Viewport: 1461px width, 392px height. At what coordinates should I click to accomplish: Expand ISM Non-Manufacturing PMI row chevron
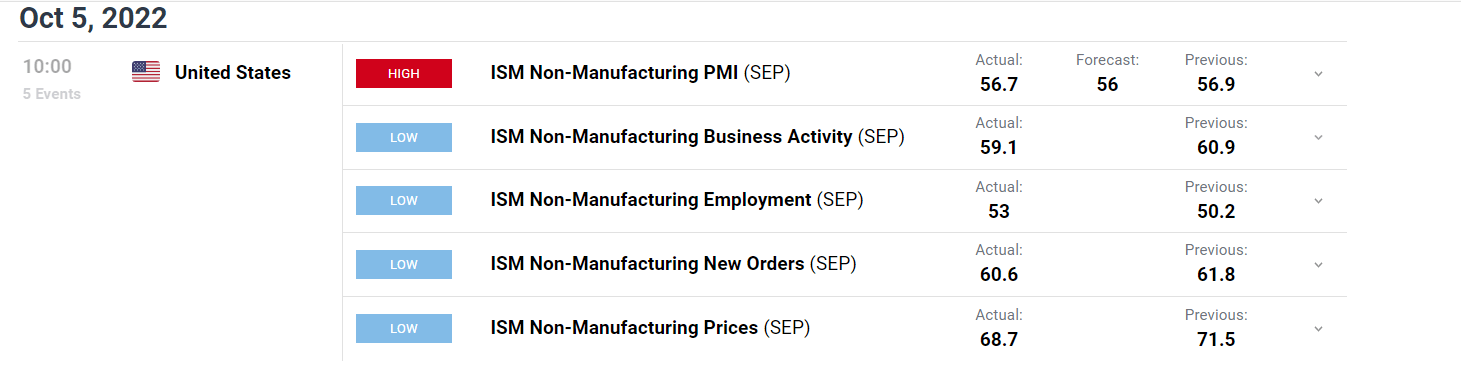click(1318, 74)
